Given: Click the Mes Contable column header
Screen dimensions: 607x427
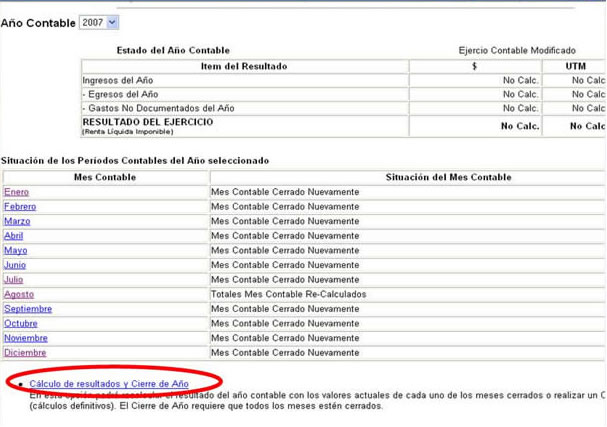Looking at the screenshot, I should coord(105,177).
